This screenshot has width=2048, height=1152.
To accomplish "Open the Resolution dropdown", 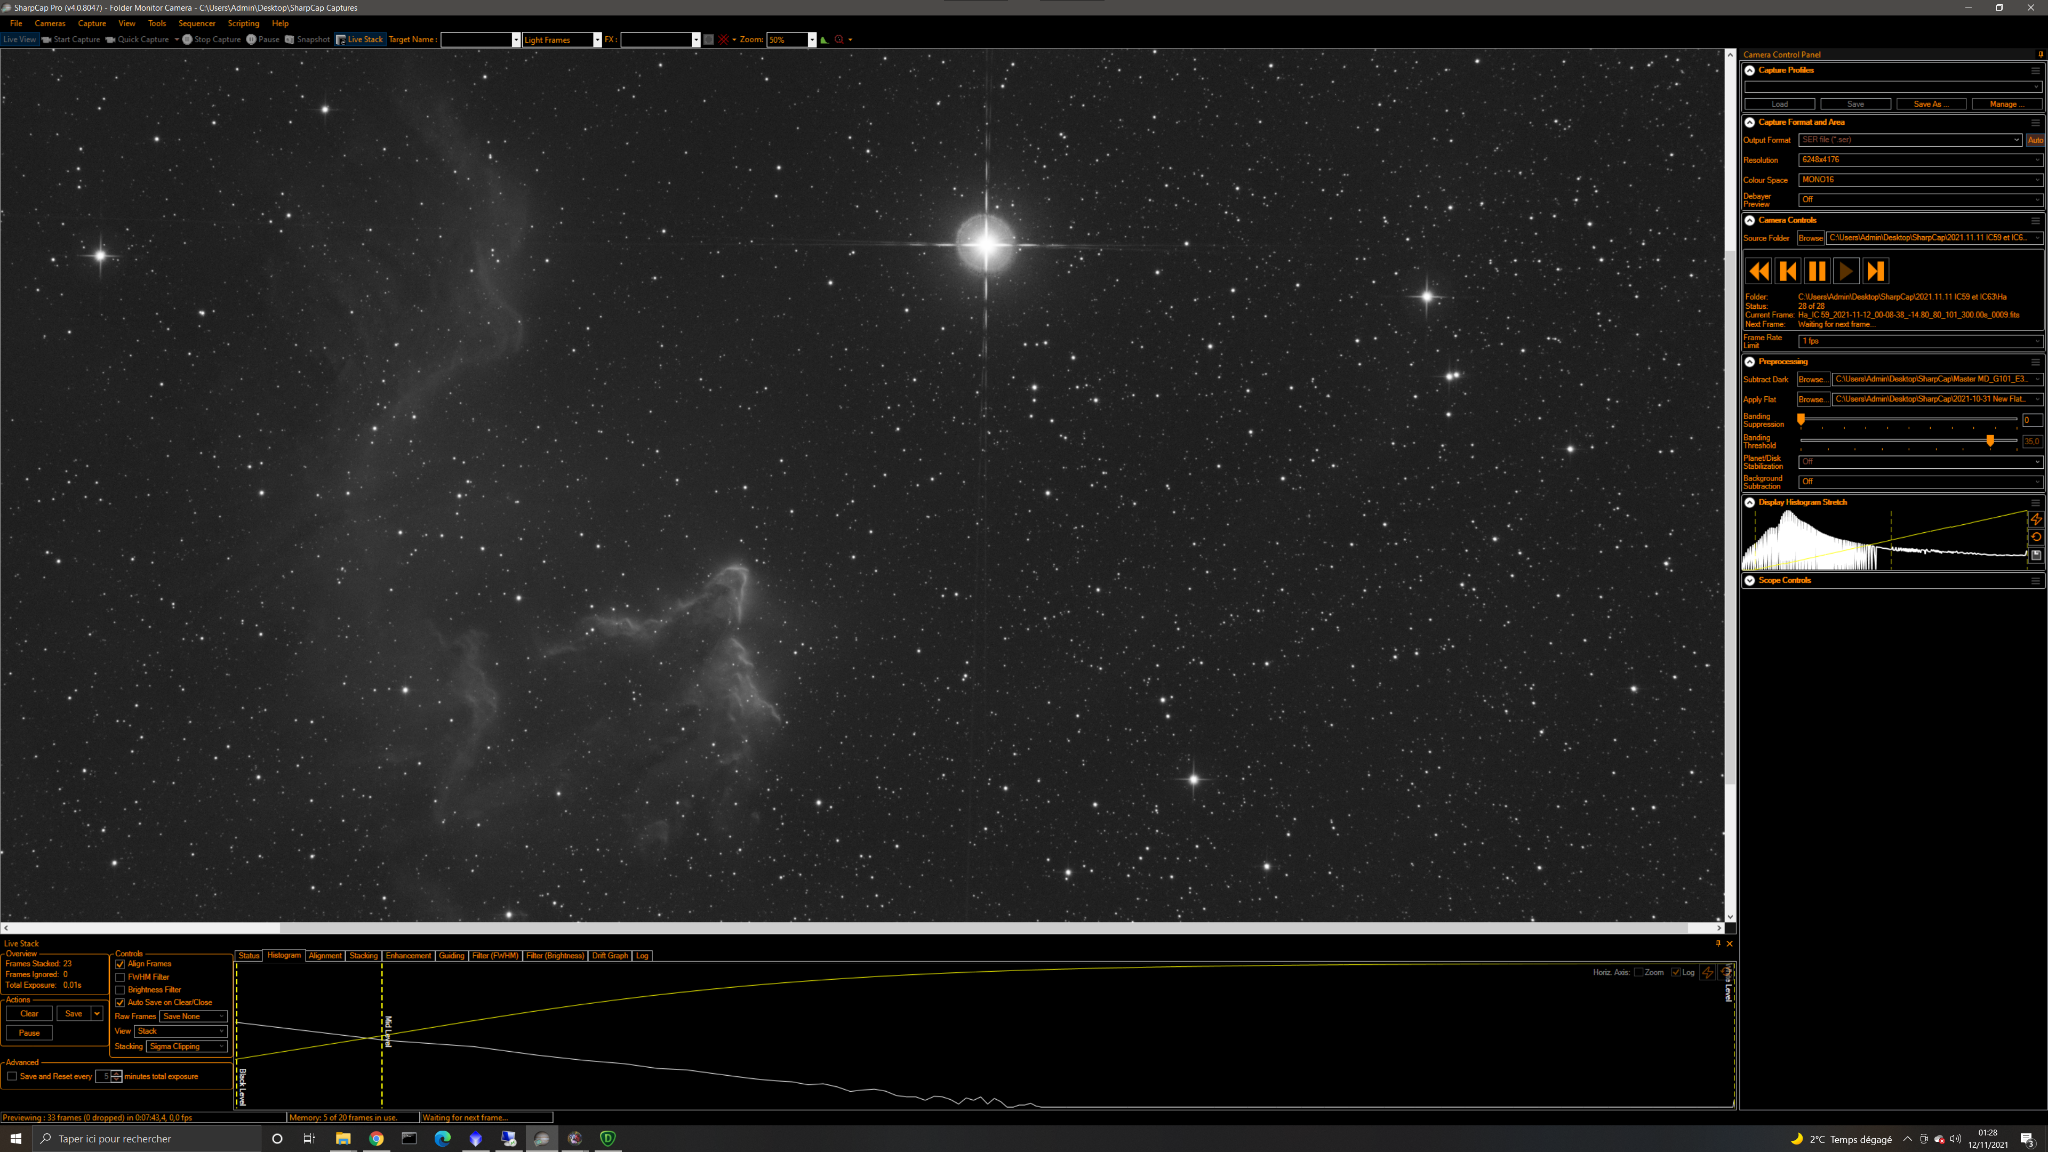I will (x=1920, y=160).
